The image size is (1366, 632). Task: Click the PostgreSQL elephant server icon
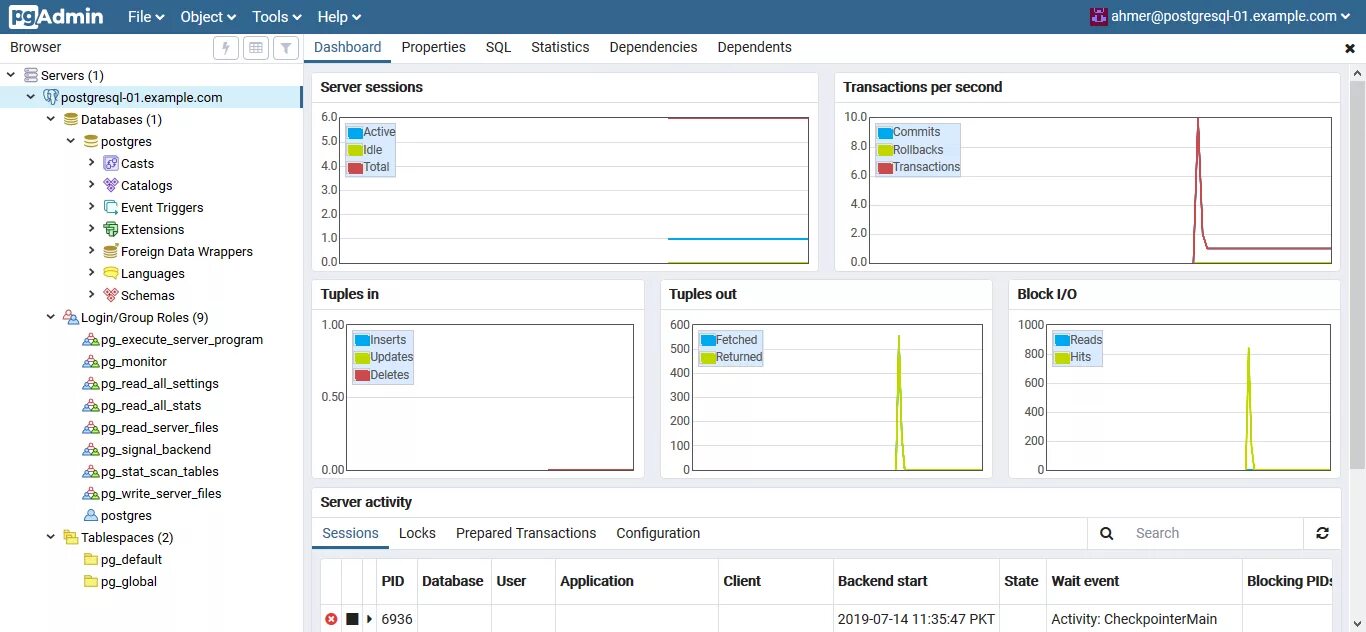pos(51,97)
